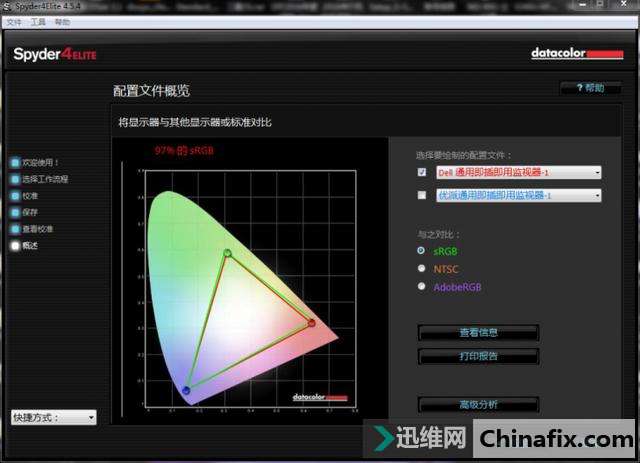
Task: Select the NTSC comparison radio button
Action: click(421, 268)
